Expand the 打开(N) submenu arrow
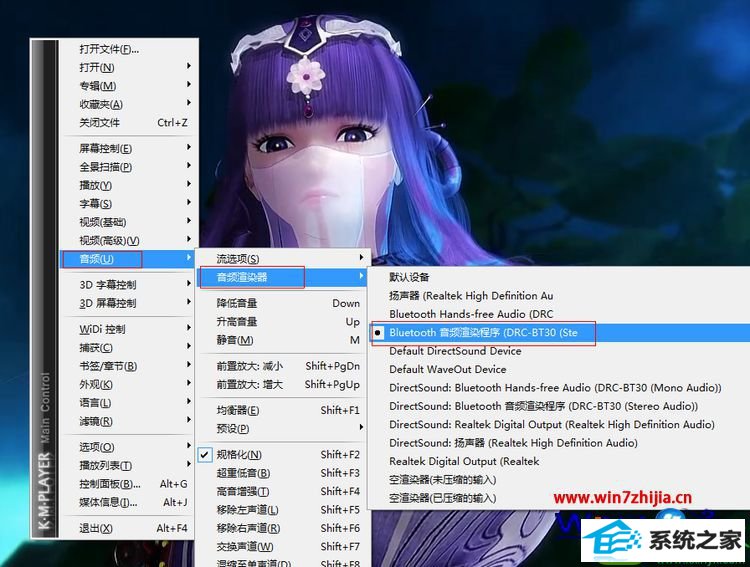The height and width of the screenshot is (567, 750). pos(189,66)
